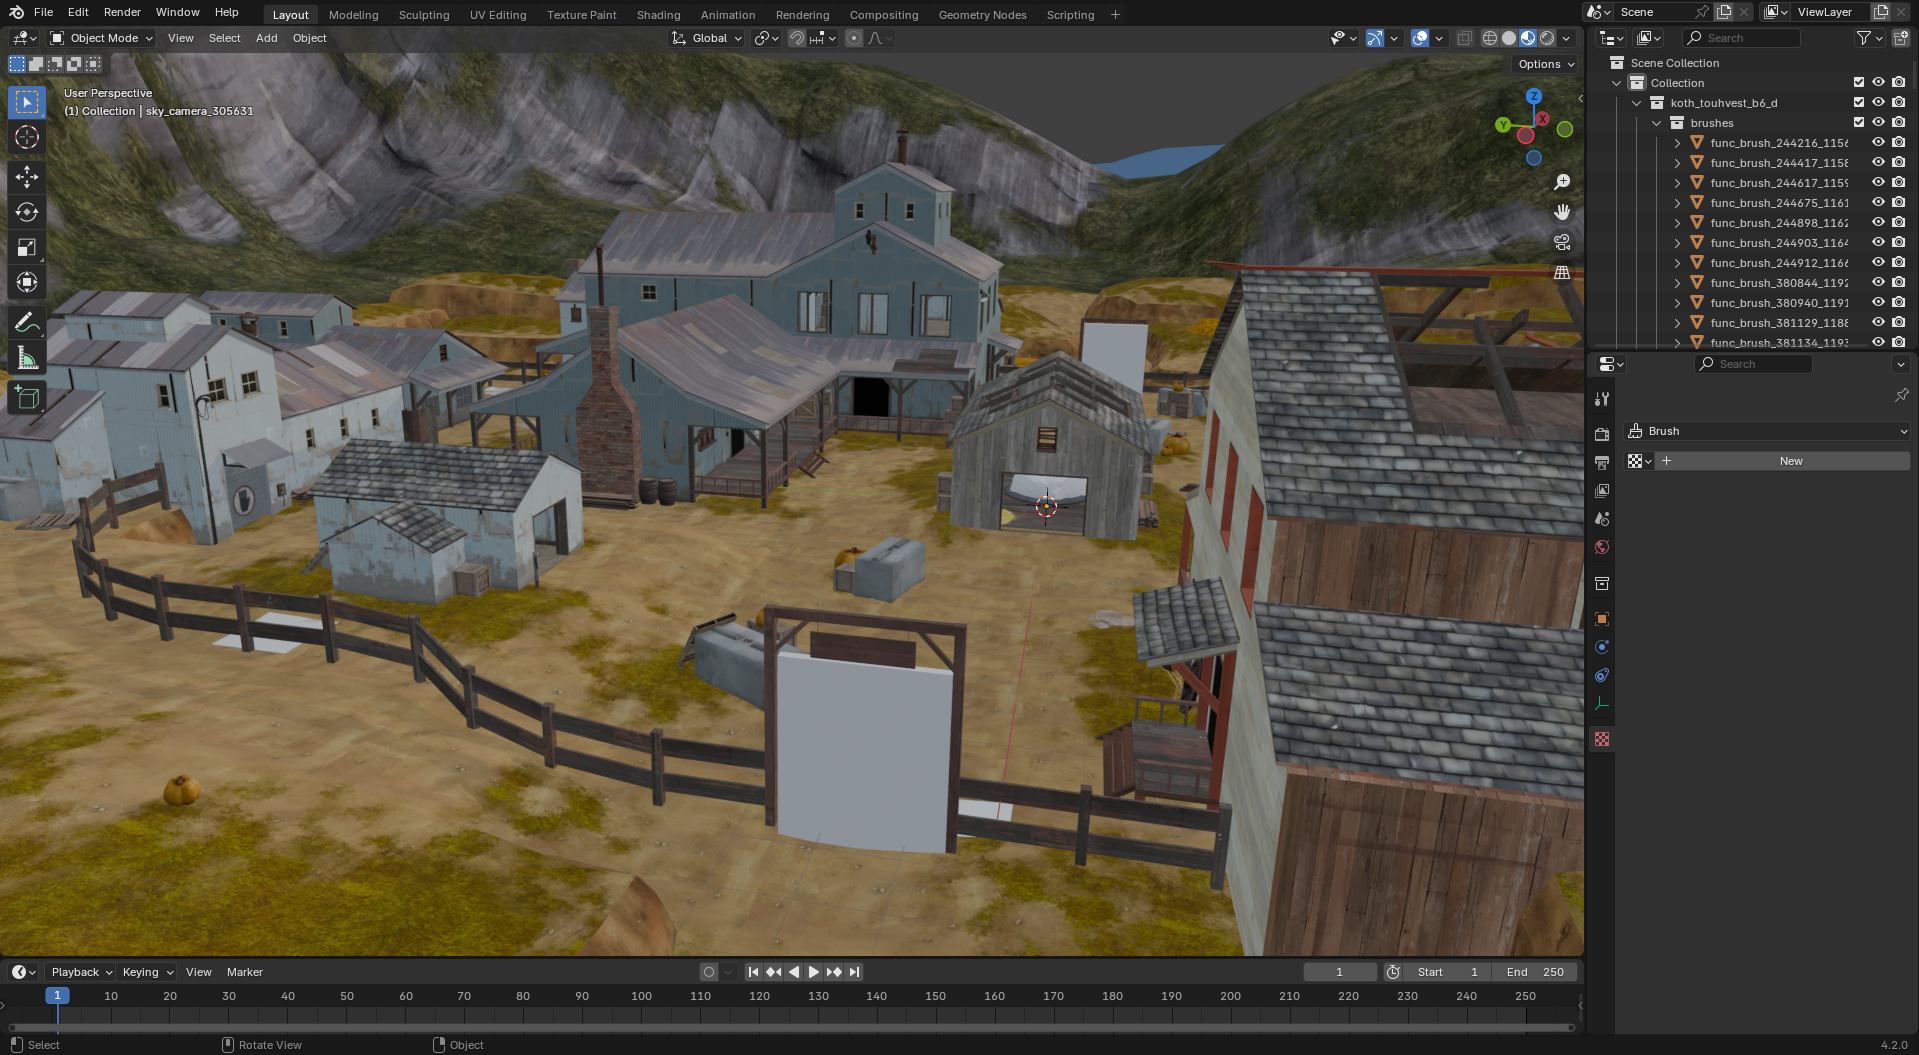This screenshot has height=1055, width=1919.
Task: Open the Keying dropdown in timeline
Action: click(x=147, y=972)
